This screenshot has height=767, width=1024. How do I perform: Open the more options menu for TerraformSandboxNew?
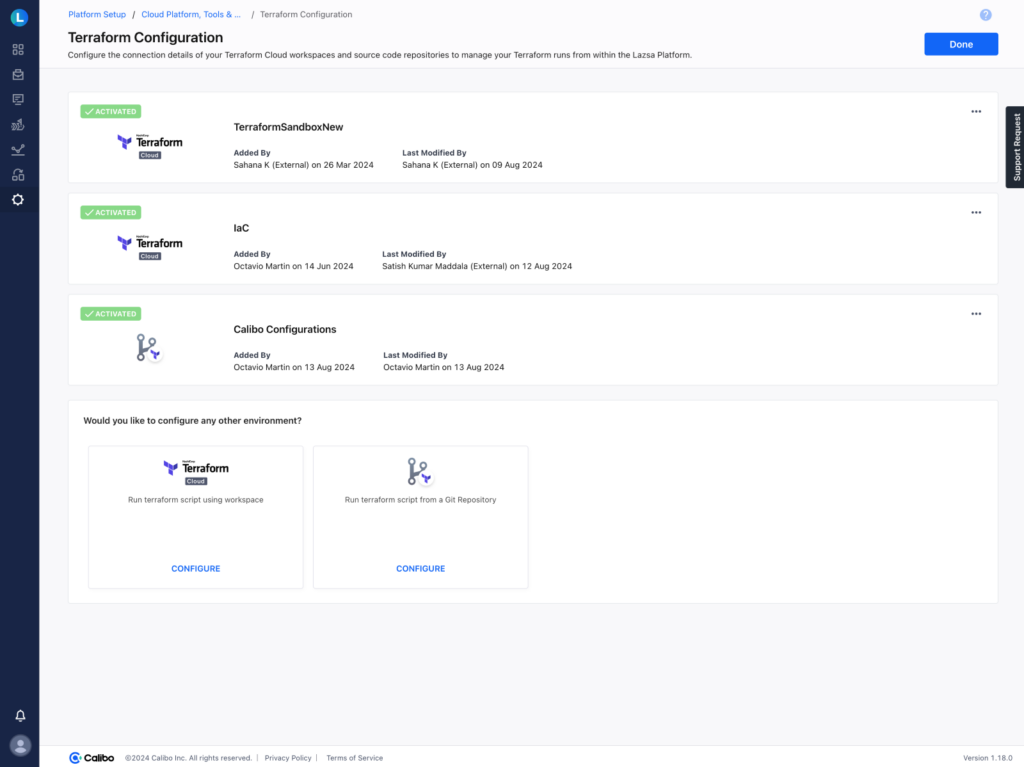(x=976, y=111)
